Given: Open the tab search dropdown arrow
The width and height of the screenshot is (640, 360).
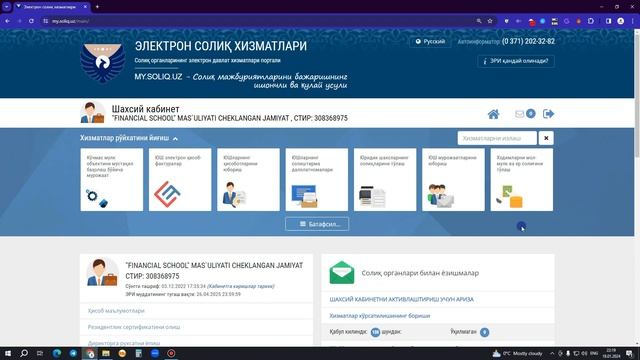Looking at the screenshot, I should pos(7,7).
